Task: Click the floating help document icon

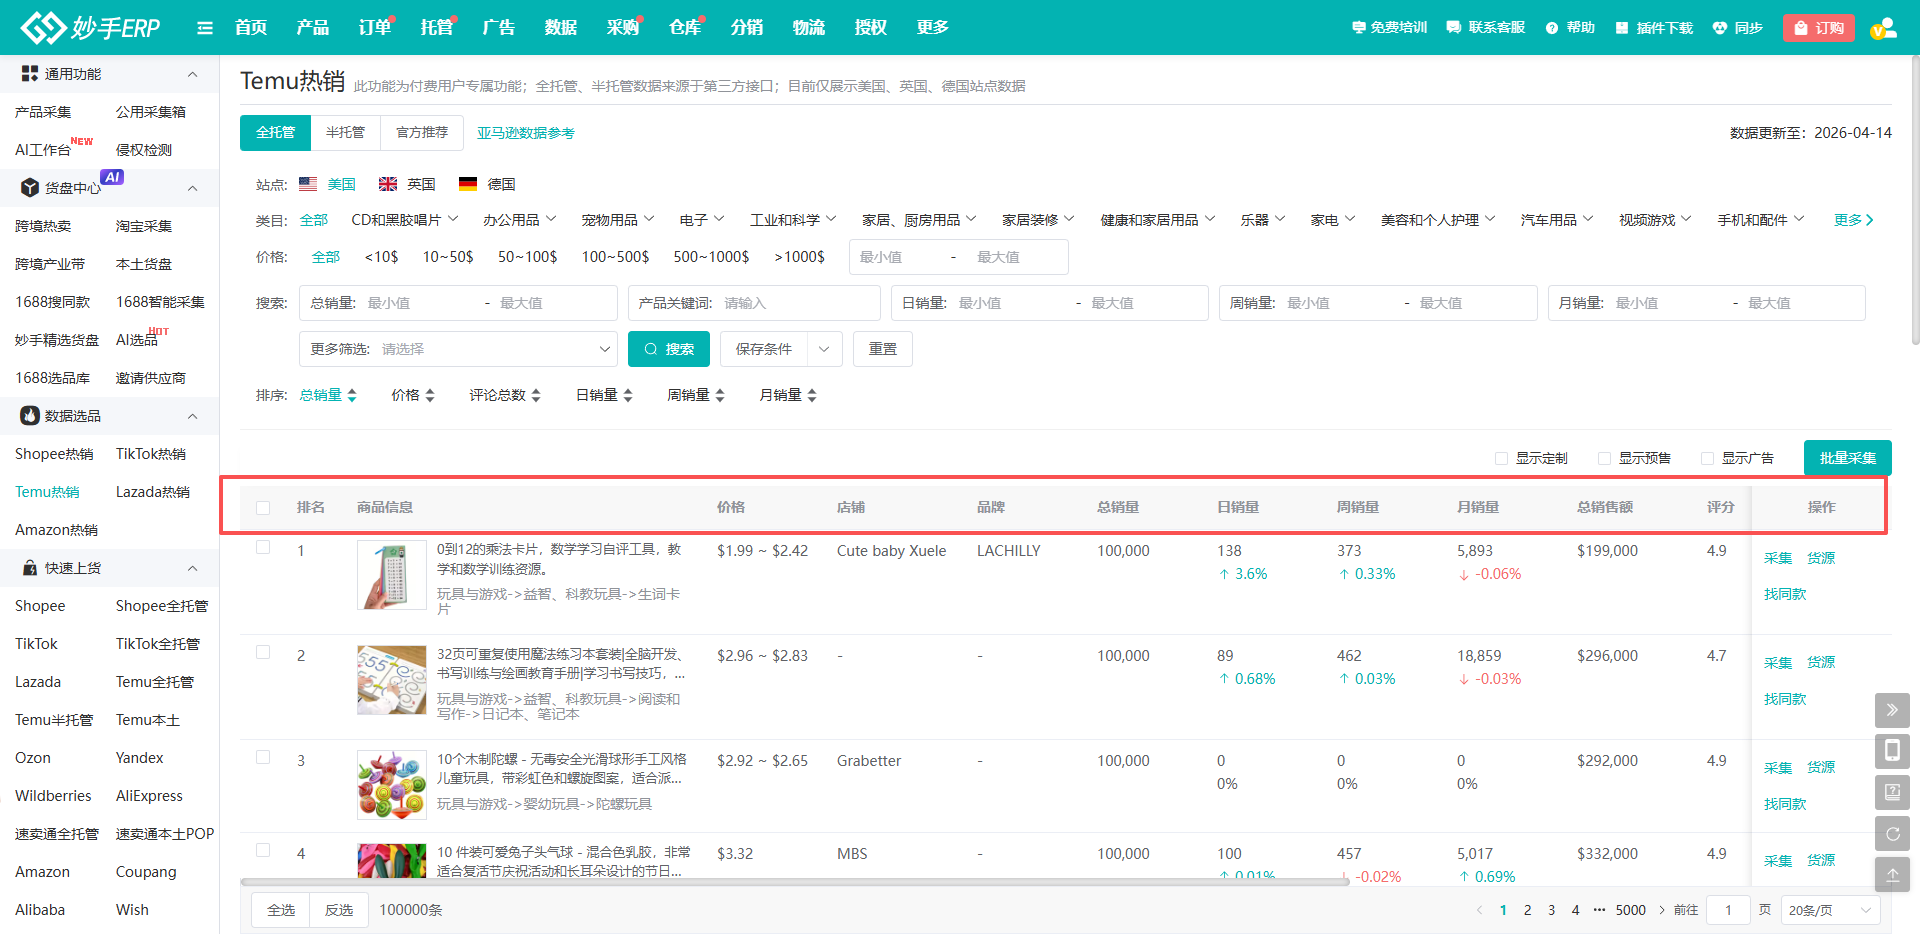Action: coord(1892,792)
